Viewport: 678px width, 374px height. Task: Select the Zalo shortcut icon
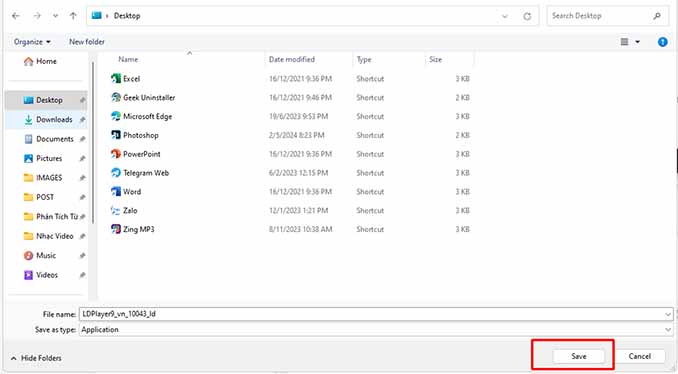[116, 211]
